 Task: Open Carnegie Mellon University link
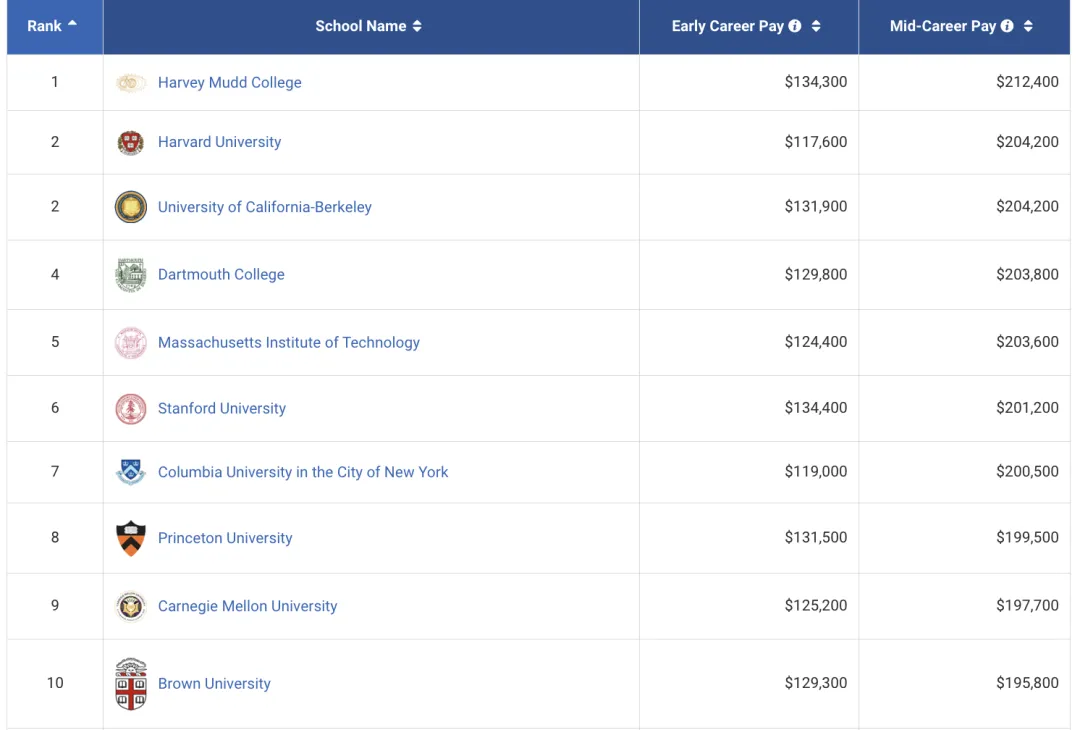click(x=247, y=606)
